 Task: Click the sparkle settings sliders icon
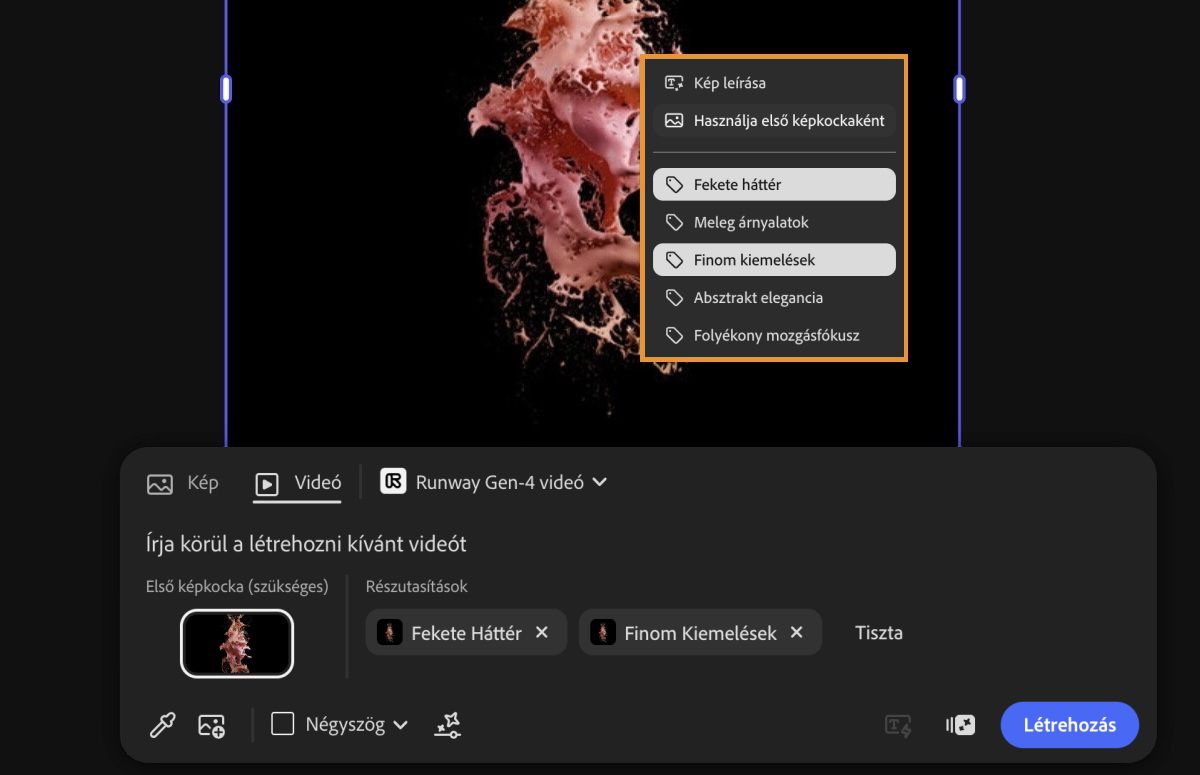[x=448, y=725]
